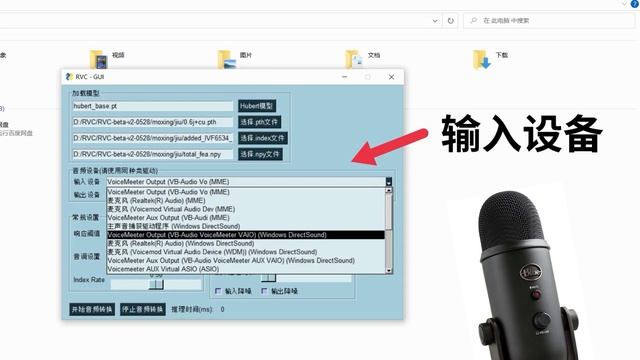Click the 选择.npy文件 button
Image resolution: width=640 pixels, height=360 pixels.
coord(260,154)
